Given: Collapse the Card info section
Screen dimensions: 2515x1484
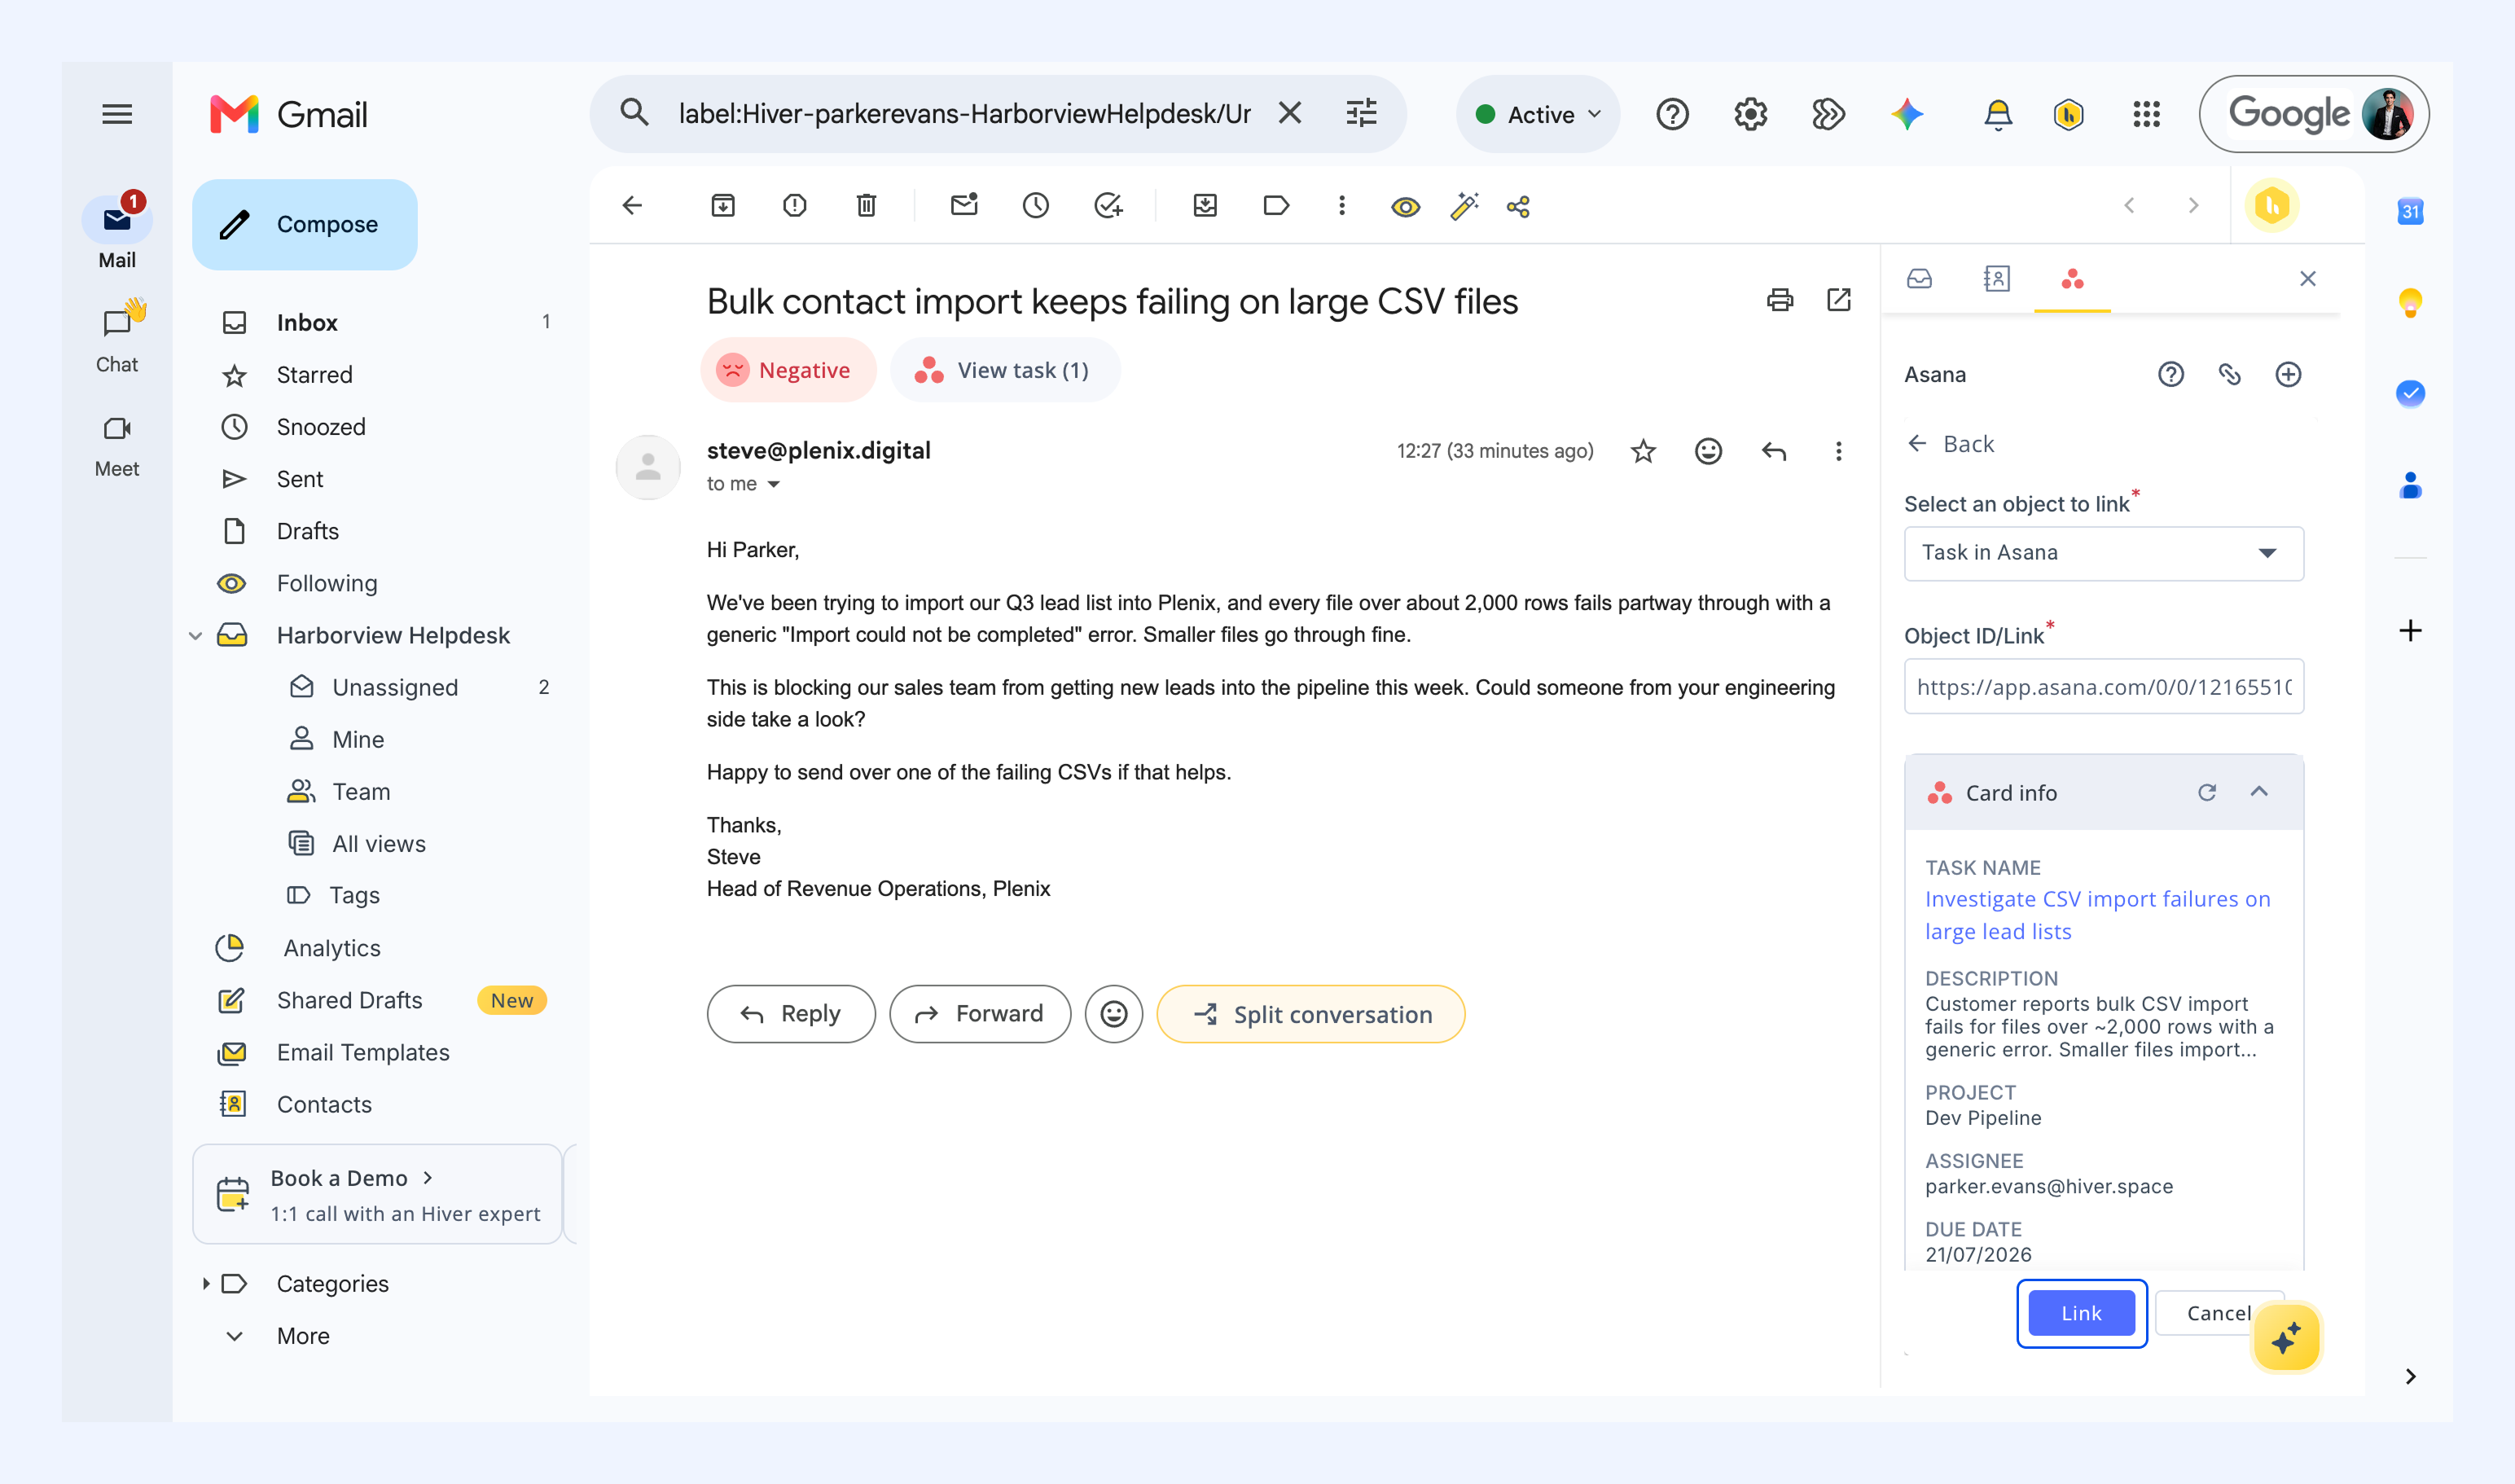Looking at the screenshot, I should [x=2259, y=792].
